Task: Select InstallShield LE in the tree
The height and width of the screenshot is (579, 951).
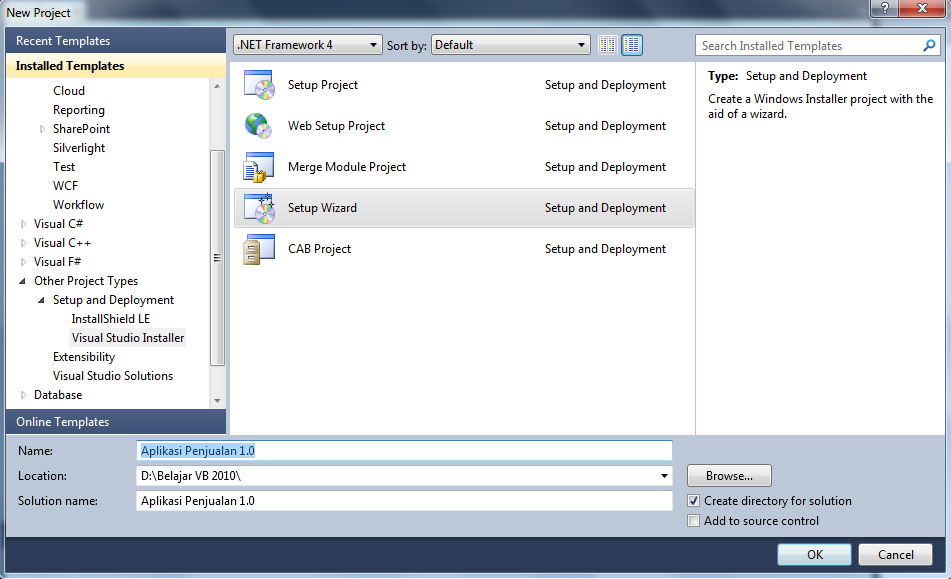Action: click(x=110, y=319)
